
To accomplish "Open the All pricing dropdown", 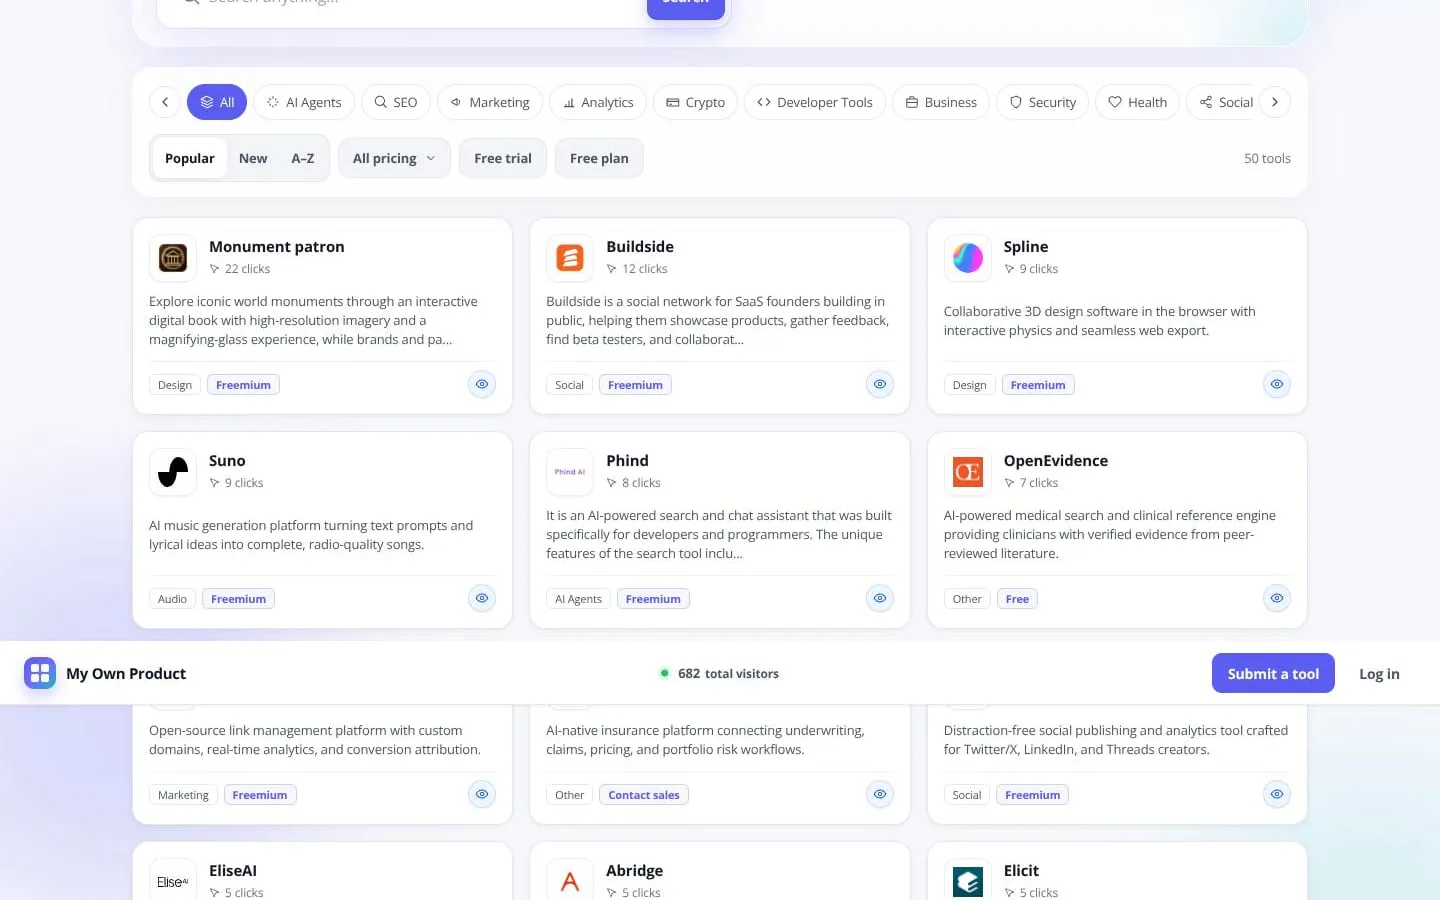I will [394, 158].
